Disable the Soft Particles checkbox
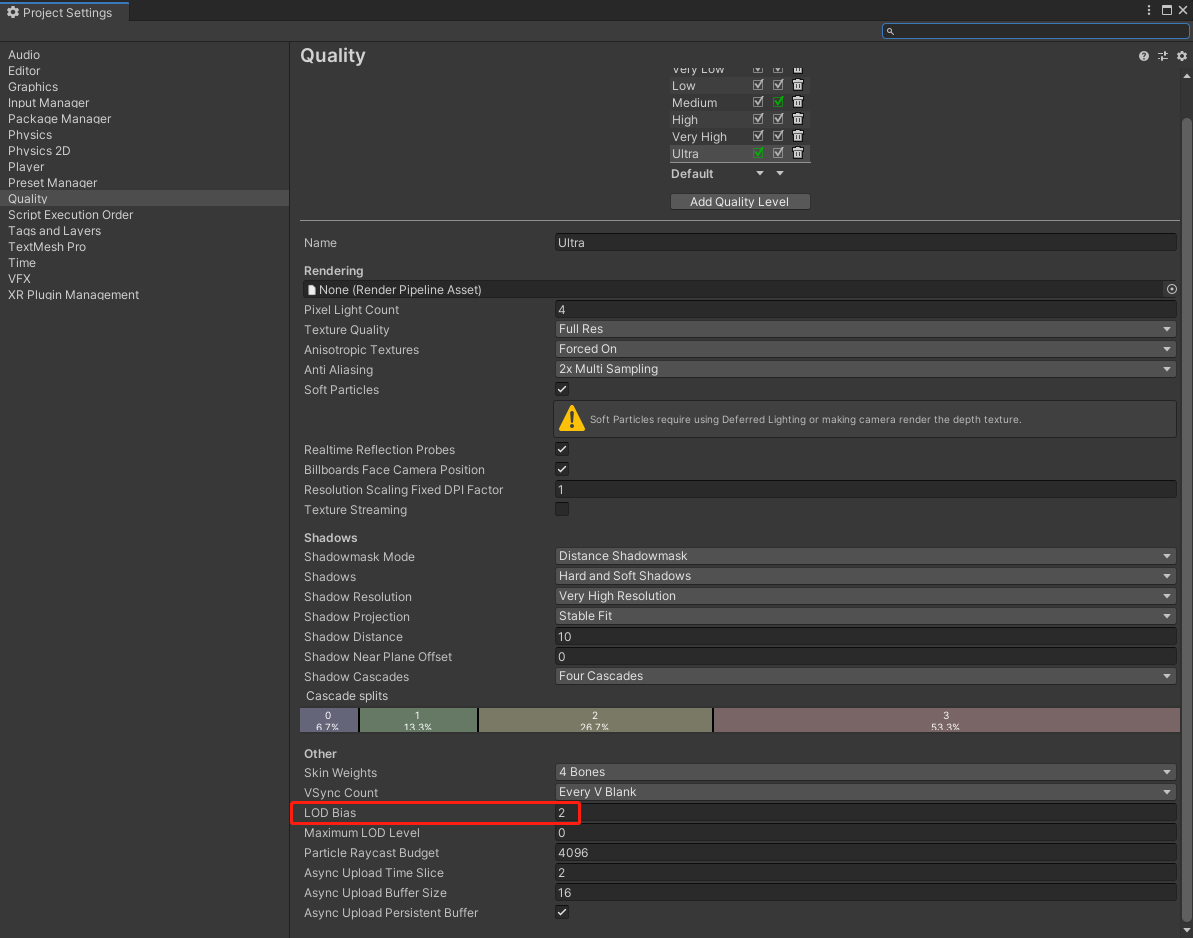Screen dimensions: 1193x938 (x=562, y=390)
